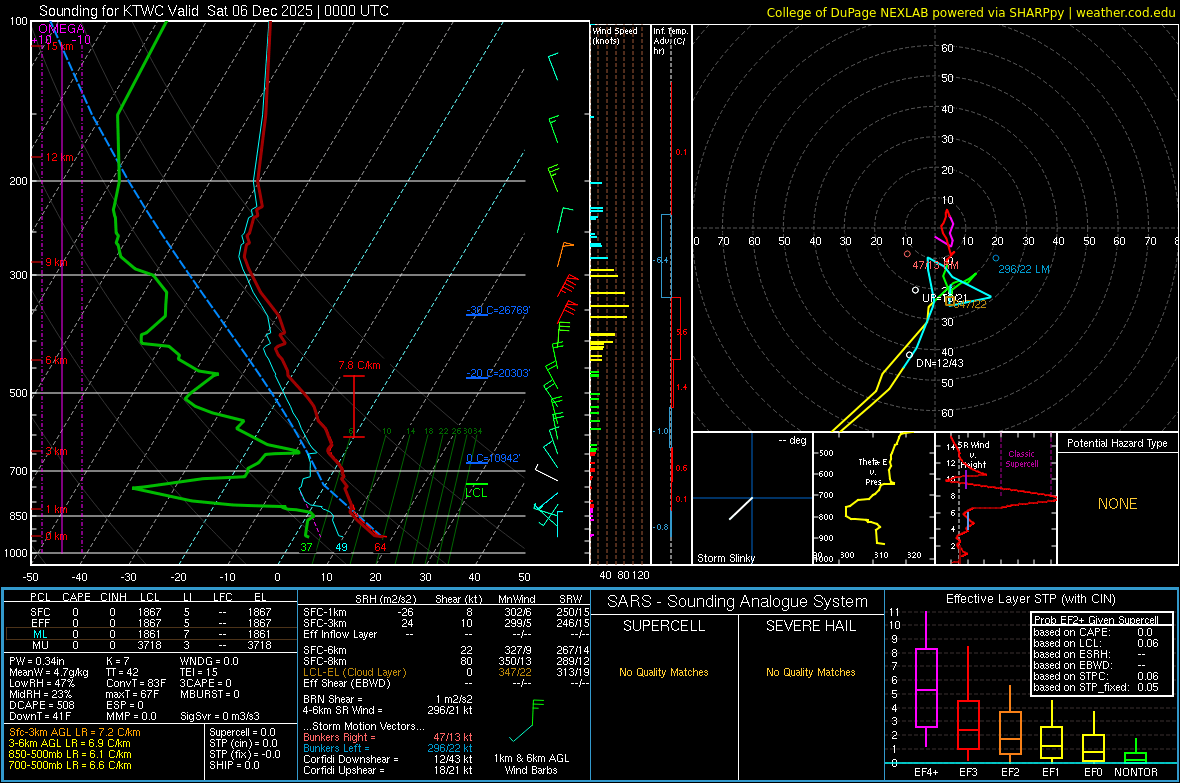This screenshot has height=783, width=1180.
Task: Click the '12 km' height marker
Action: tap(60, 157)
